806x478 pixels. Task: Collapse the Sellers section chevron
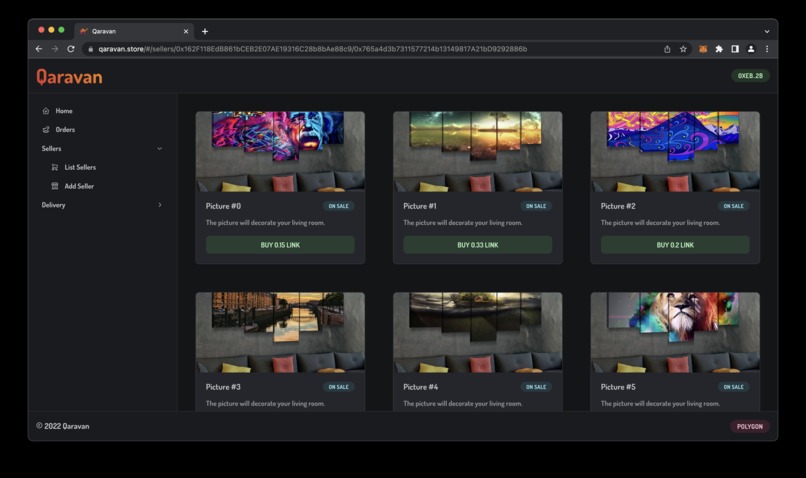point(159,149)
